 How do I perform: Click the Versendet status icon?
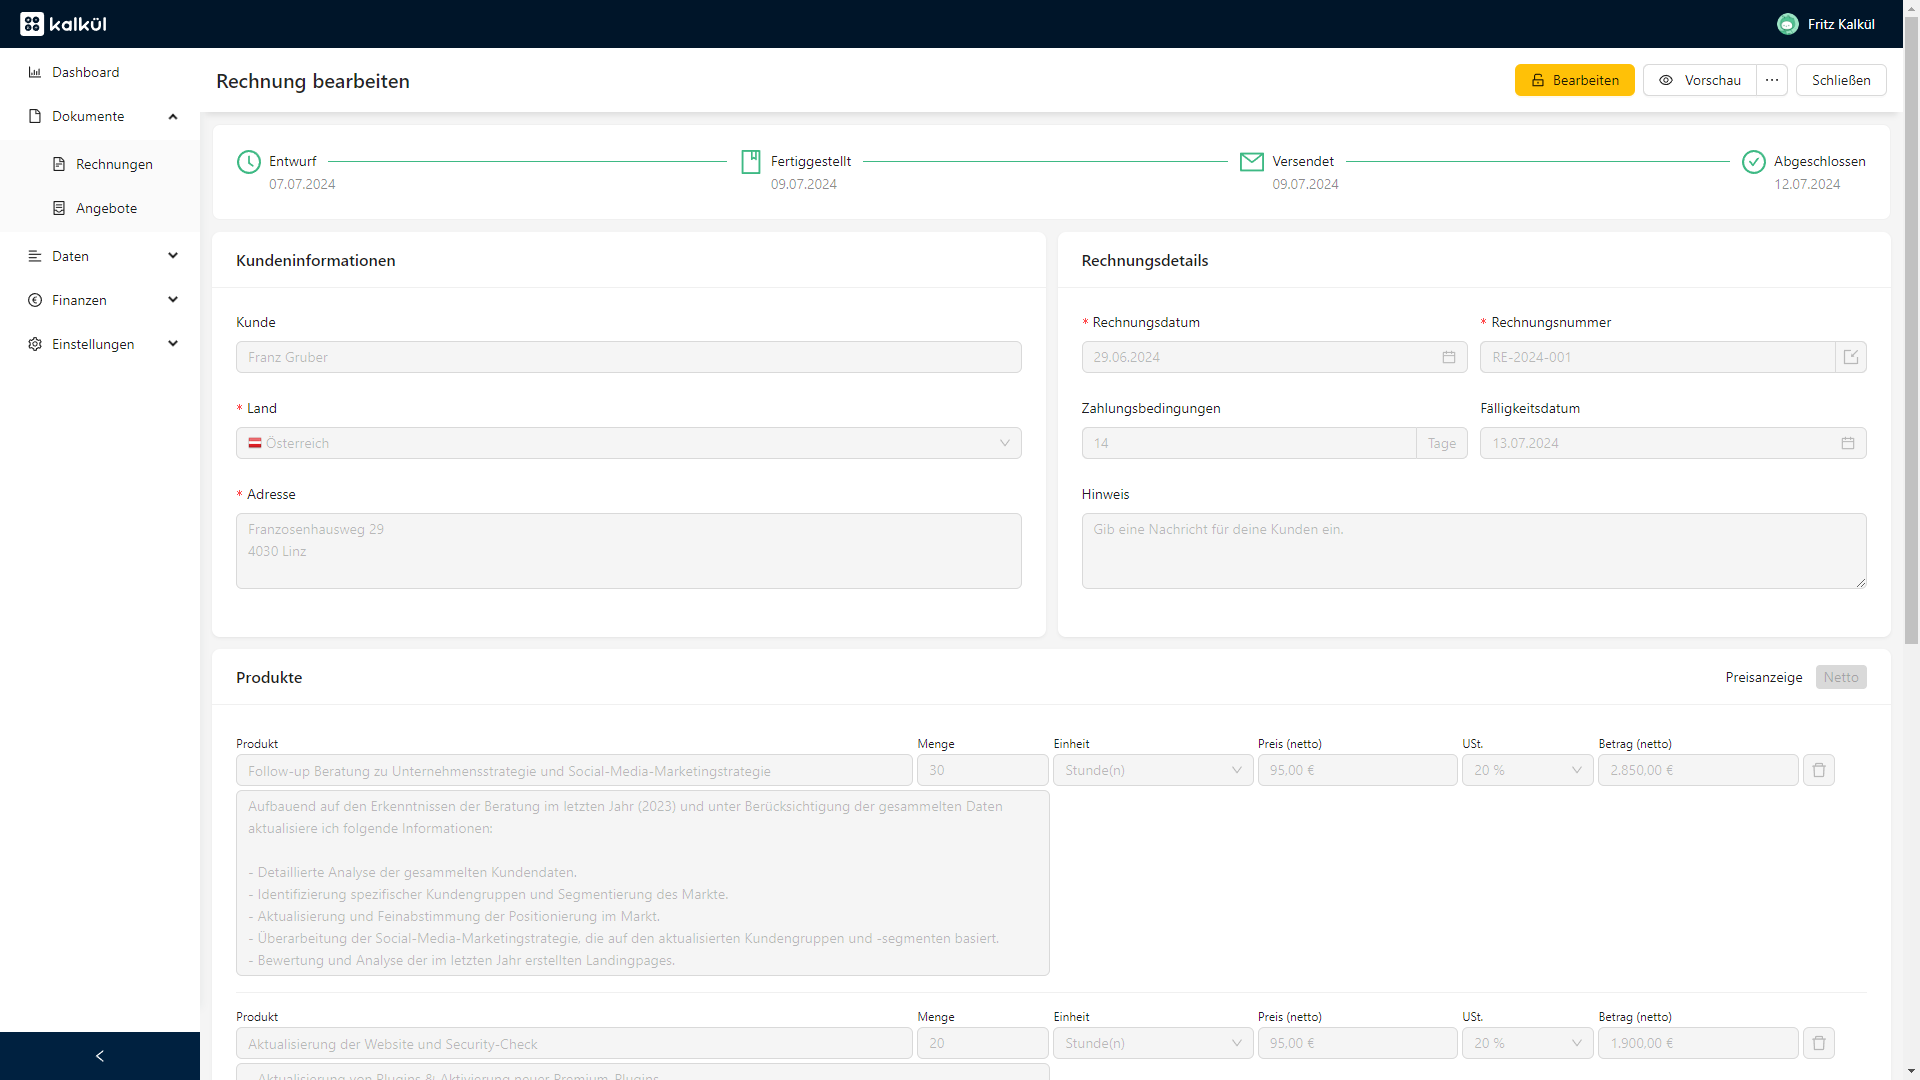point(1250,161)
